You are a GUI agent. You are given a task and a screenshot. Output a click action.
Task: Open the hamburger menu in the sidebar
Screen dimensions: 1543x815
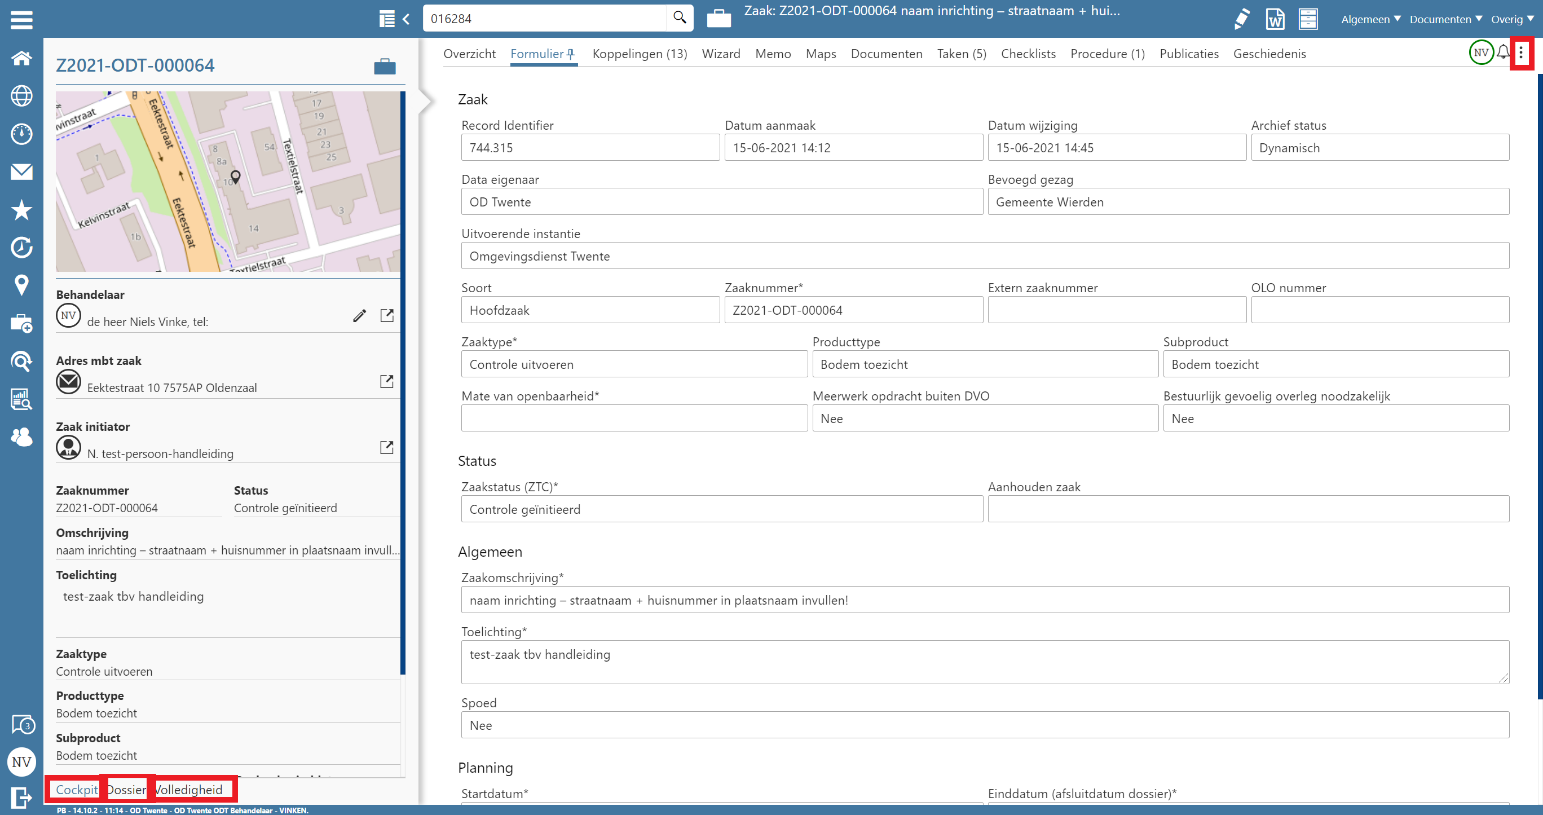(21, 19)
